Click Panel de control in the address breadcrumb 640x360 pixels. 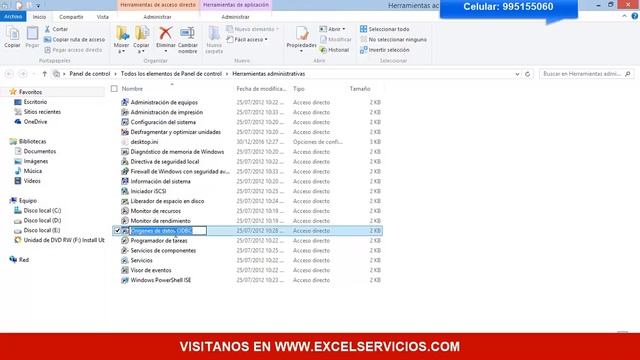click(x=90, y=74)
